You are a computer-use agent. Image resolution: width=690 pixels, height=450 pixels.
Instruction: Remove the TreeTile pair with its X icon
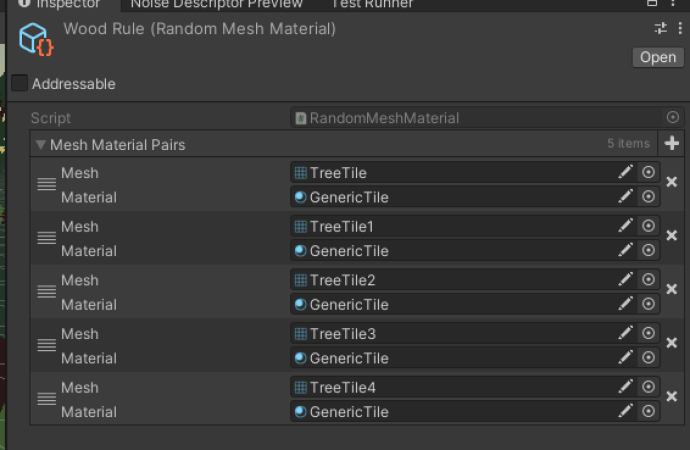[x=672, y=182]
